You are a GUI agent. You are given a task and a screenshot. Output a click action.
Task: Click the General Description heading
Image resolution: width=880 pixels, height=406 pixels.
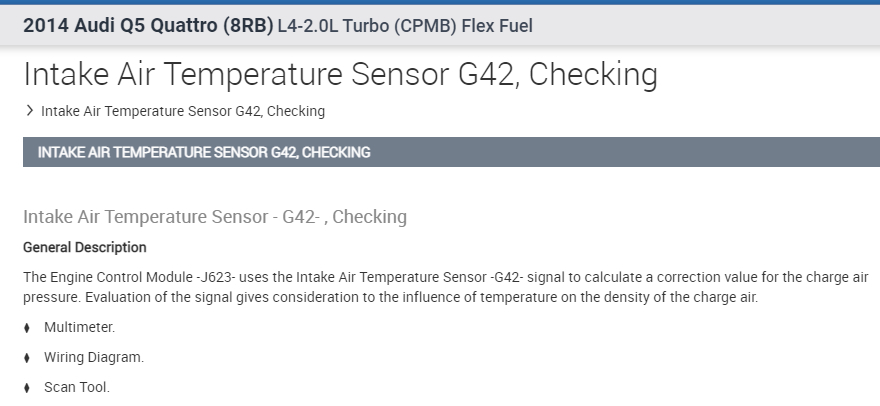coord(84,247)
